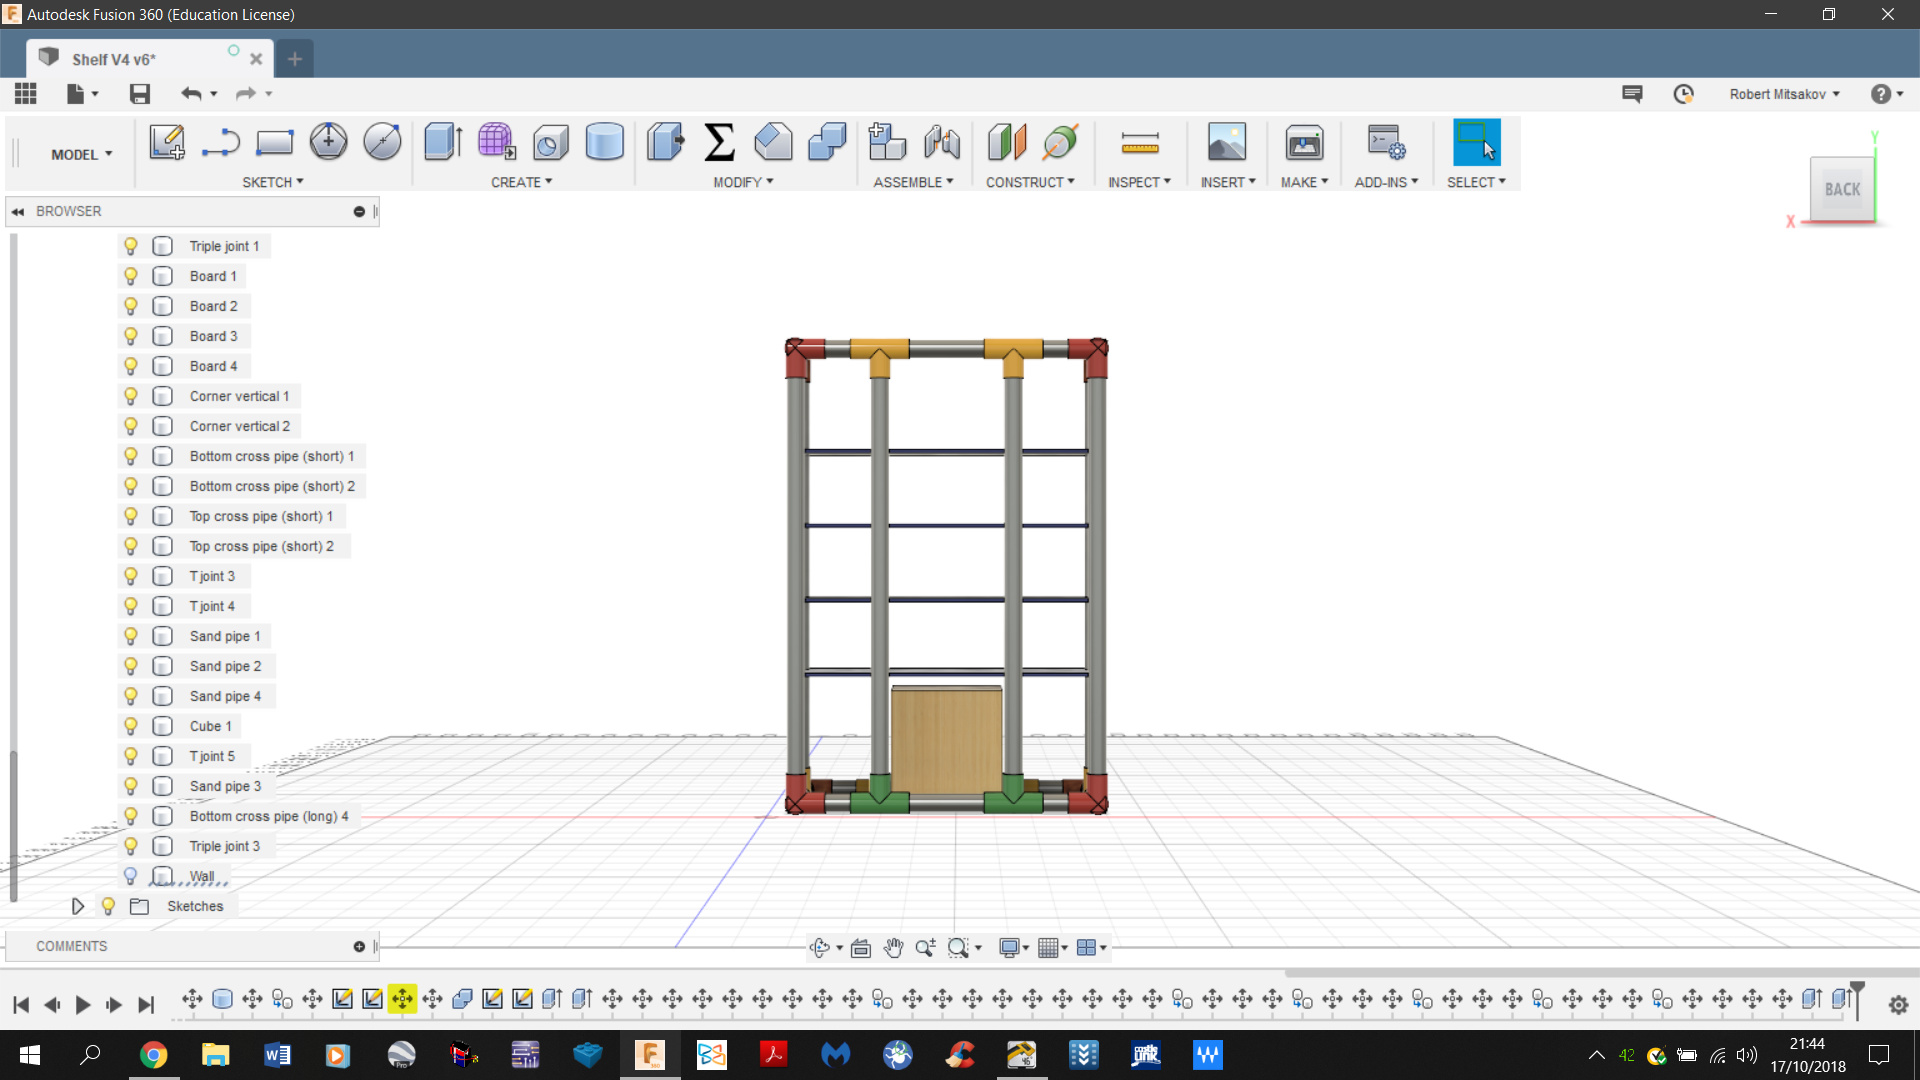Click the New Component icon
The width and height of the screenshot is (1920, 1080).
tap(887, 142)
